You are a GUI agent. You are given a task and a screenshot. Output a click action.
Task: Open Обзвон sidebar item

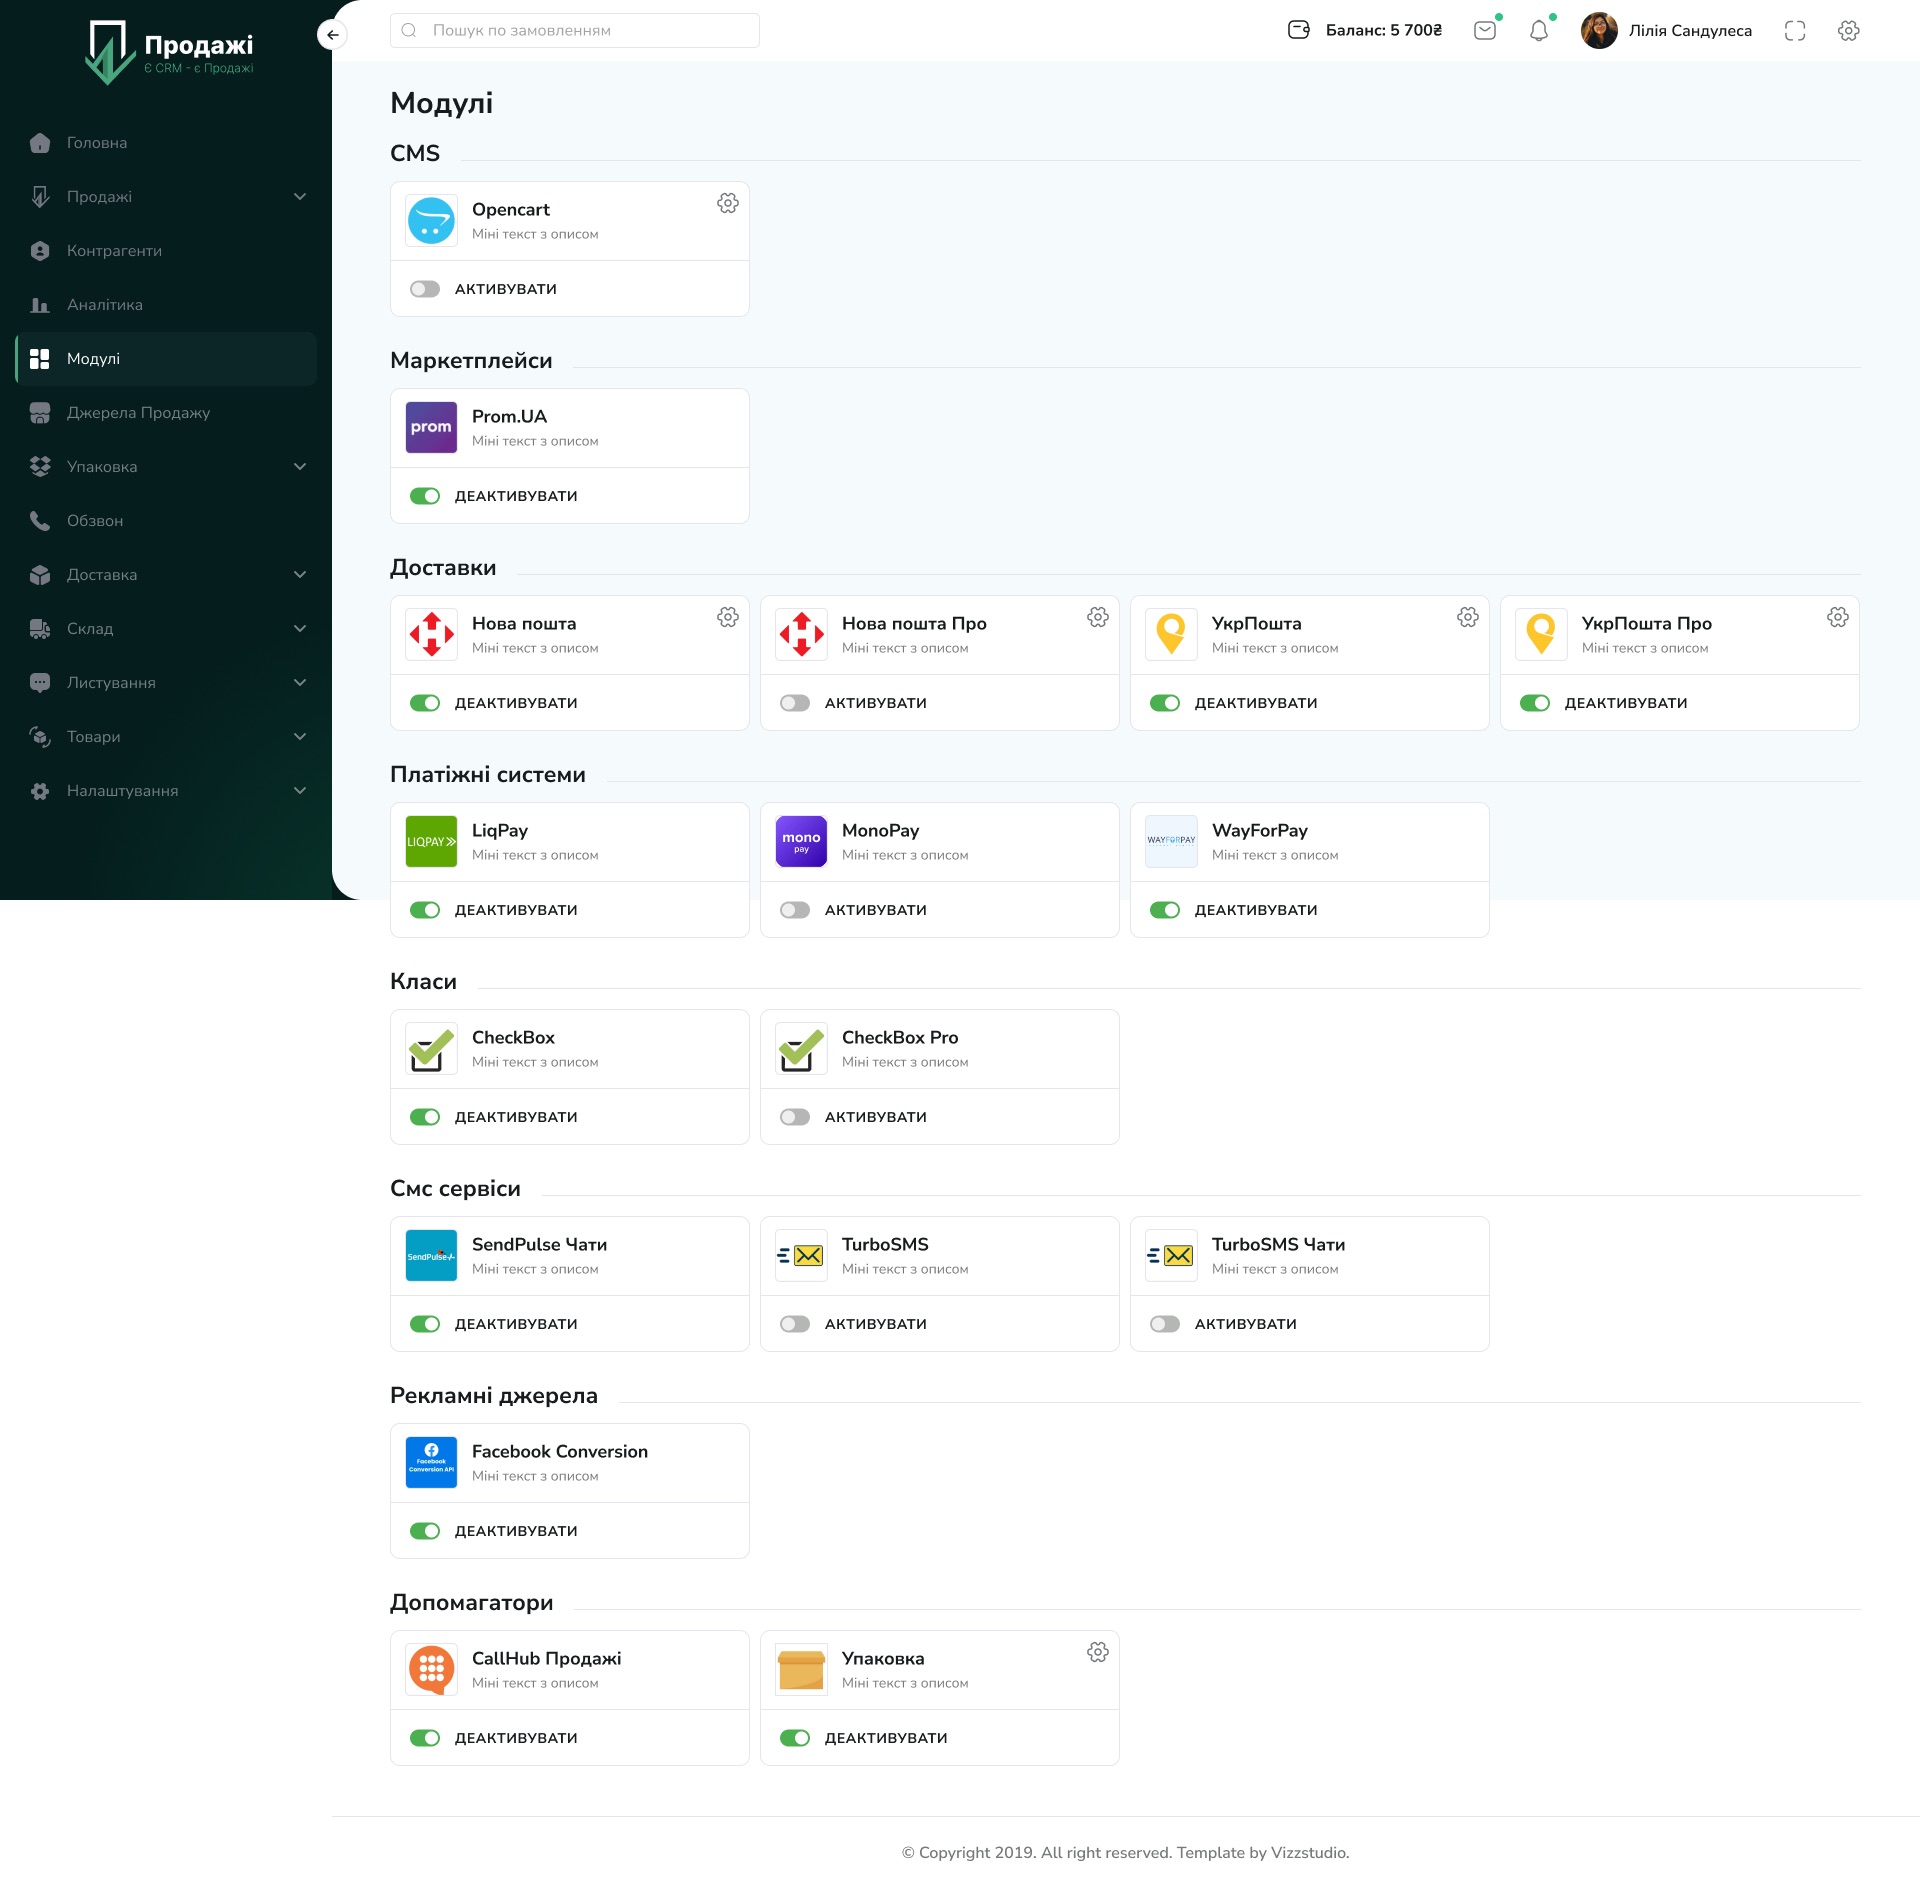[x=166, y=521]
